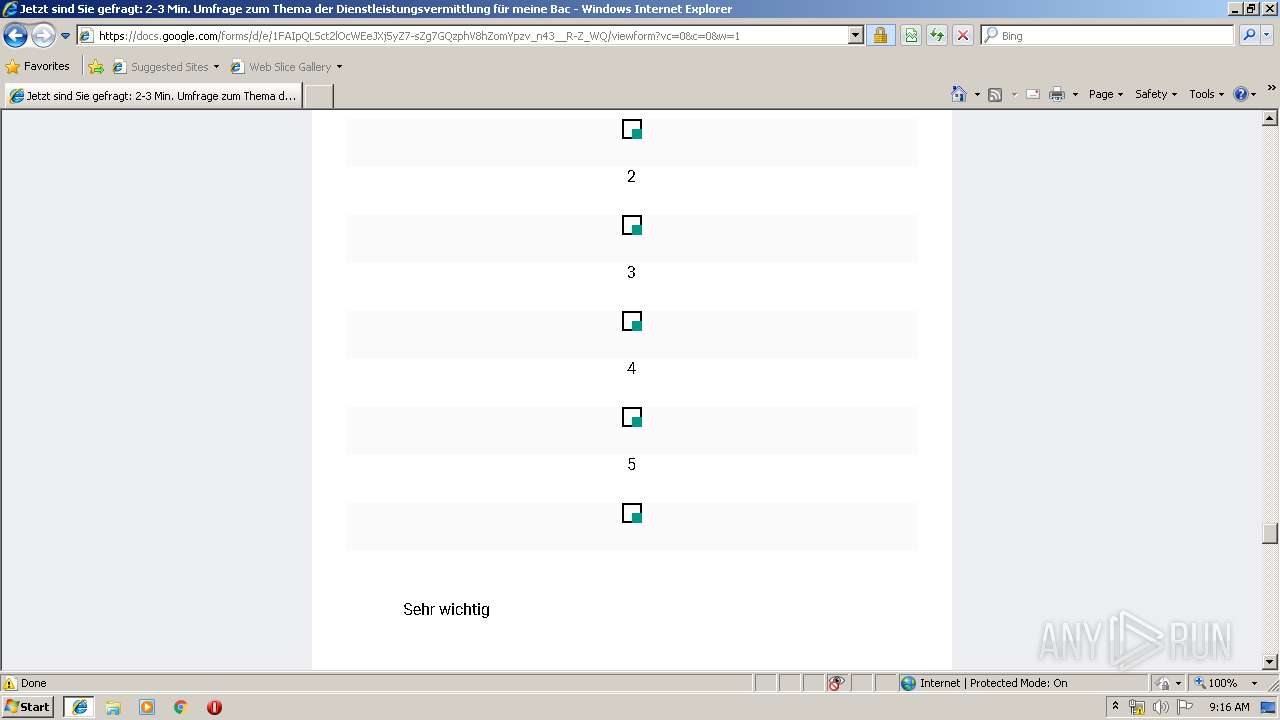1280x720 pixels.
Task: Open the Favorites star button
Action: pos(38,67)
